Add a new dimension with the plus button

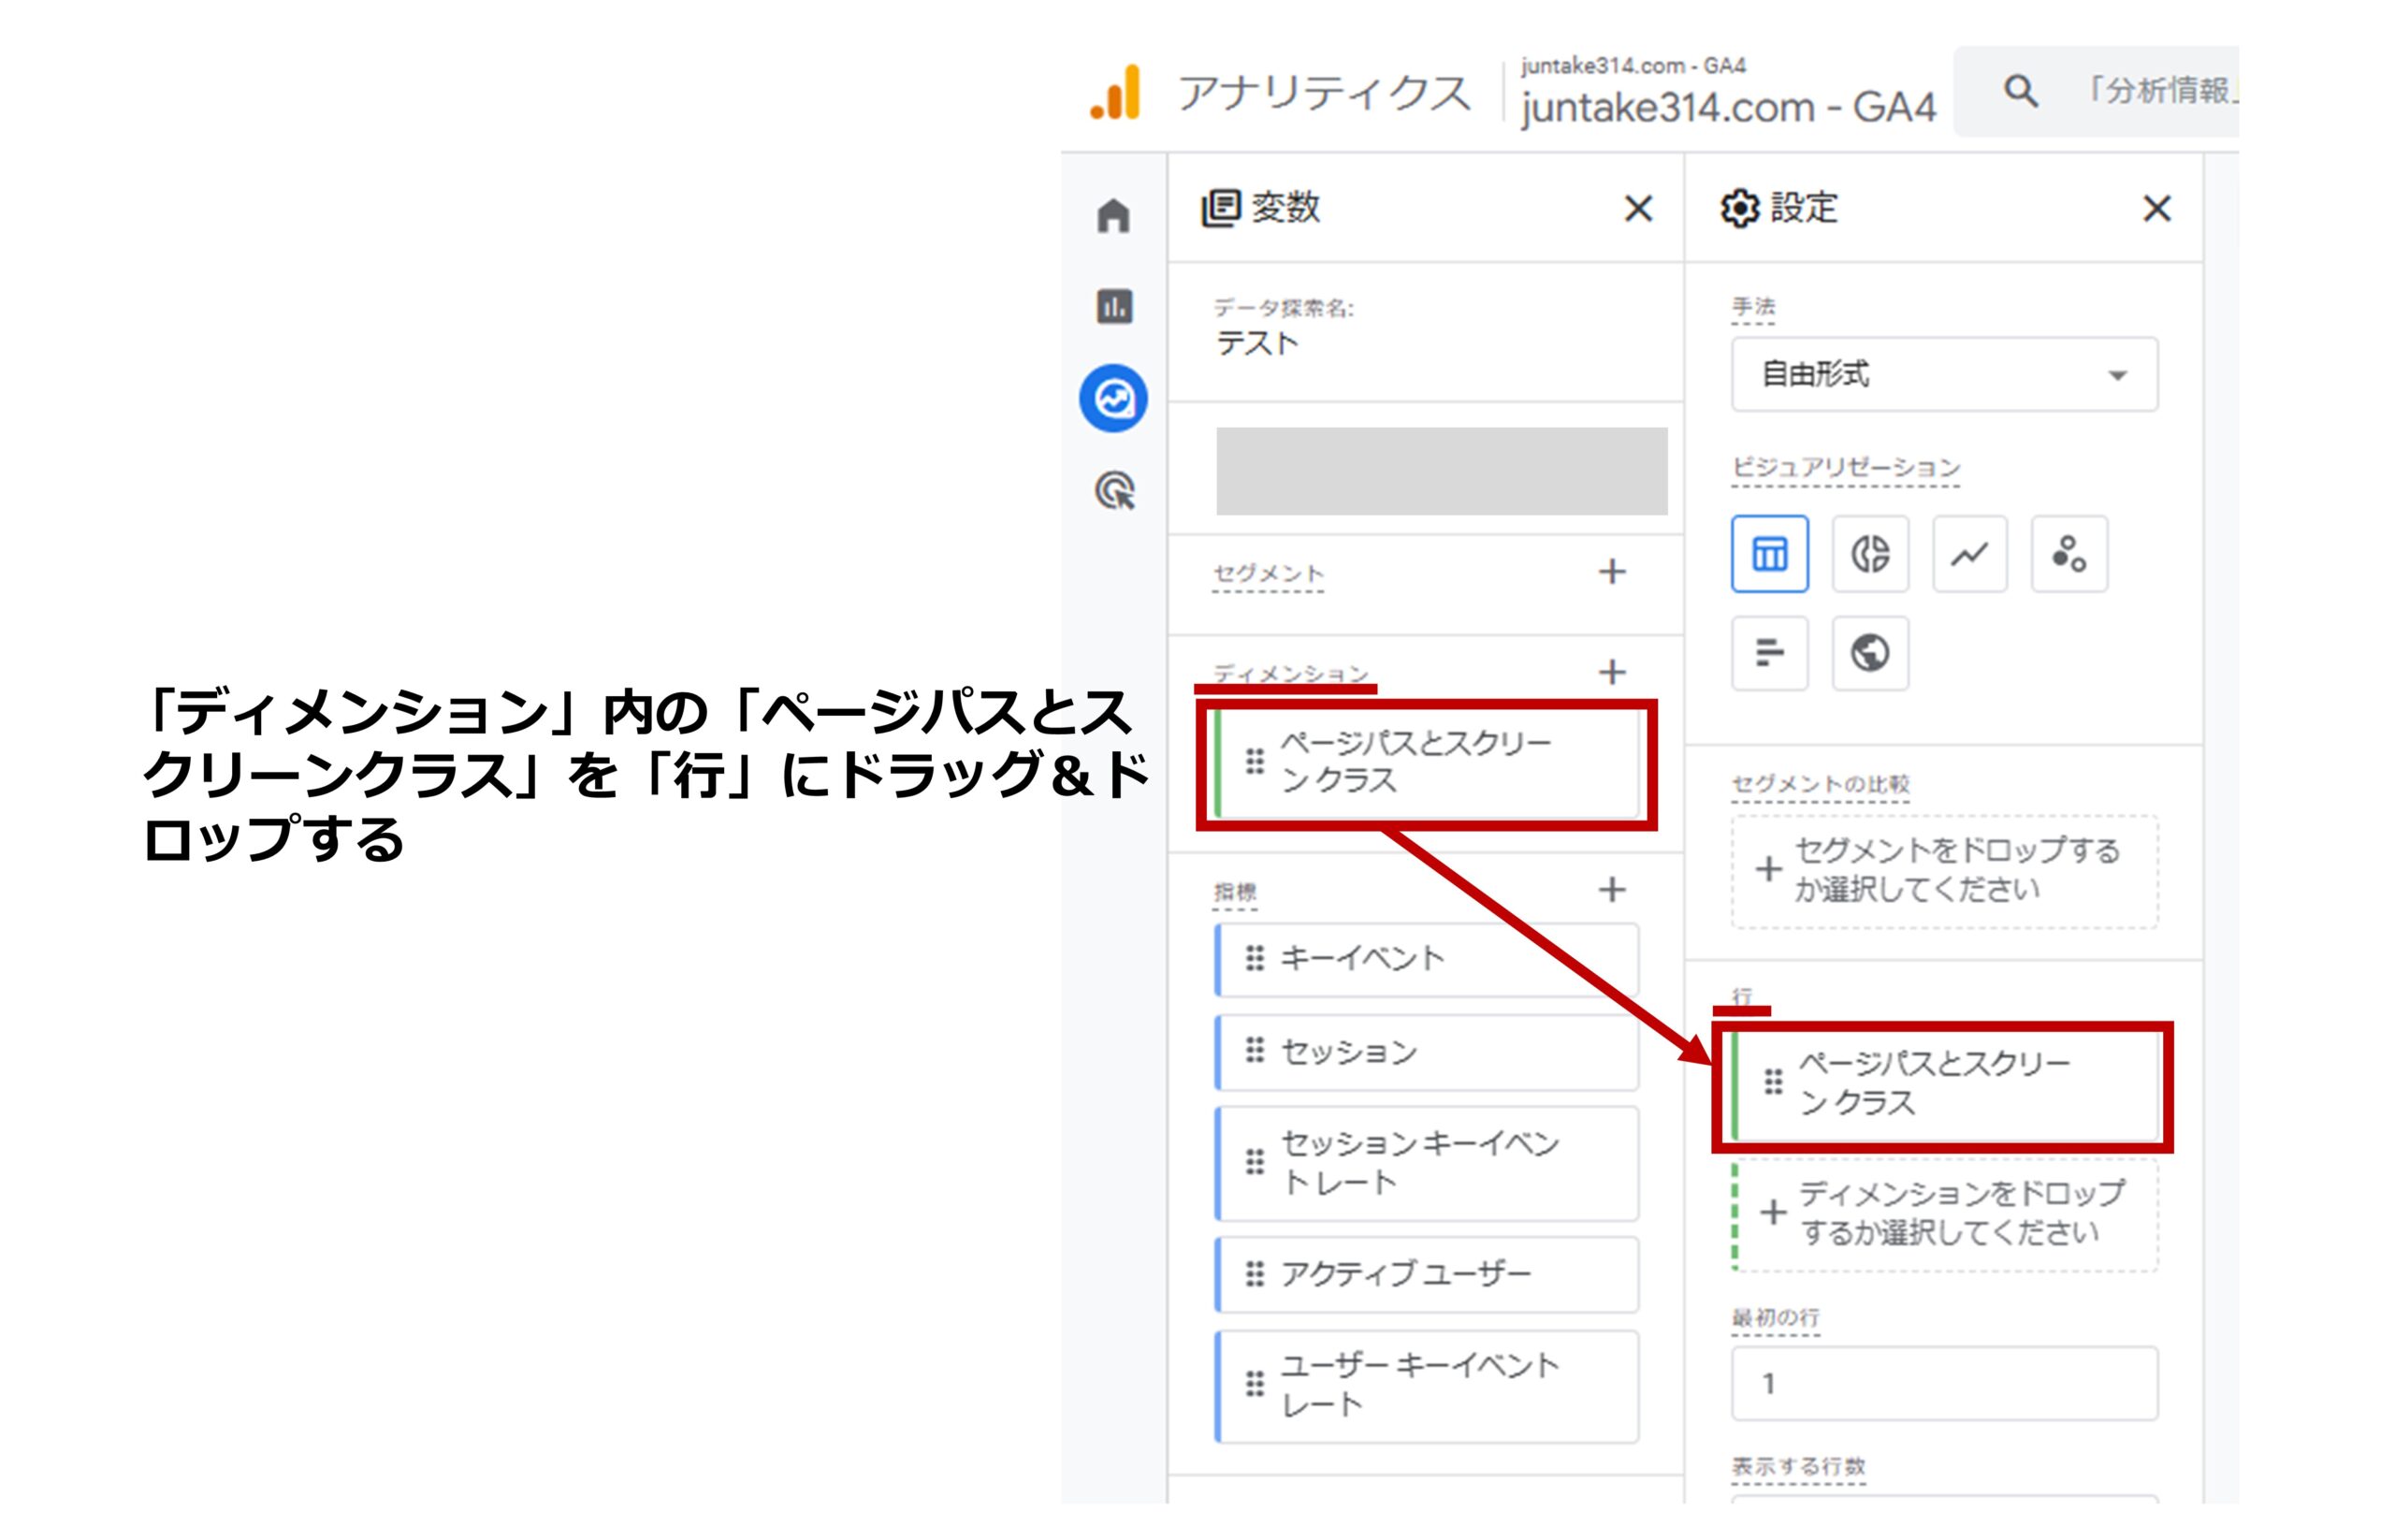point(1613,672)
